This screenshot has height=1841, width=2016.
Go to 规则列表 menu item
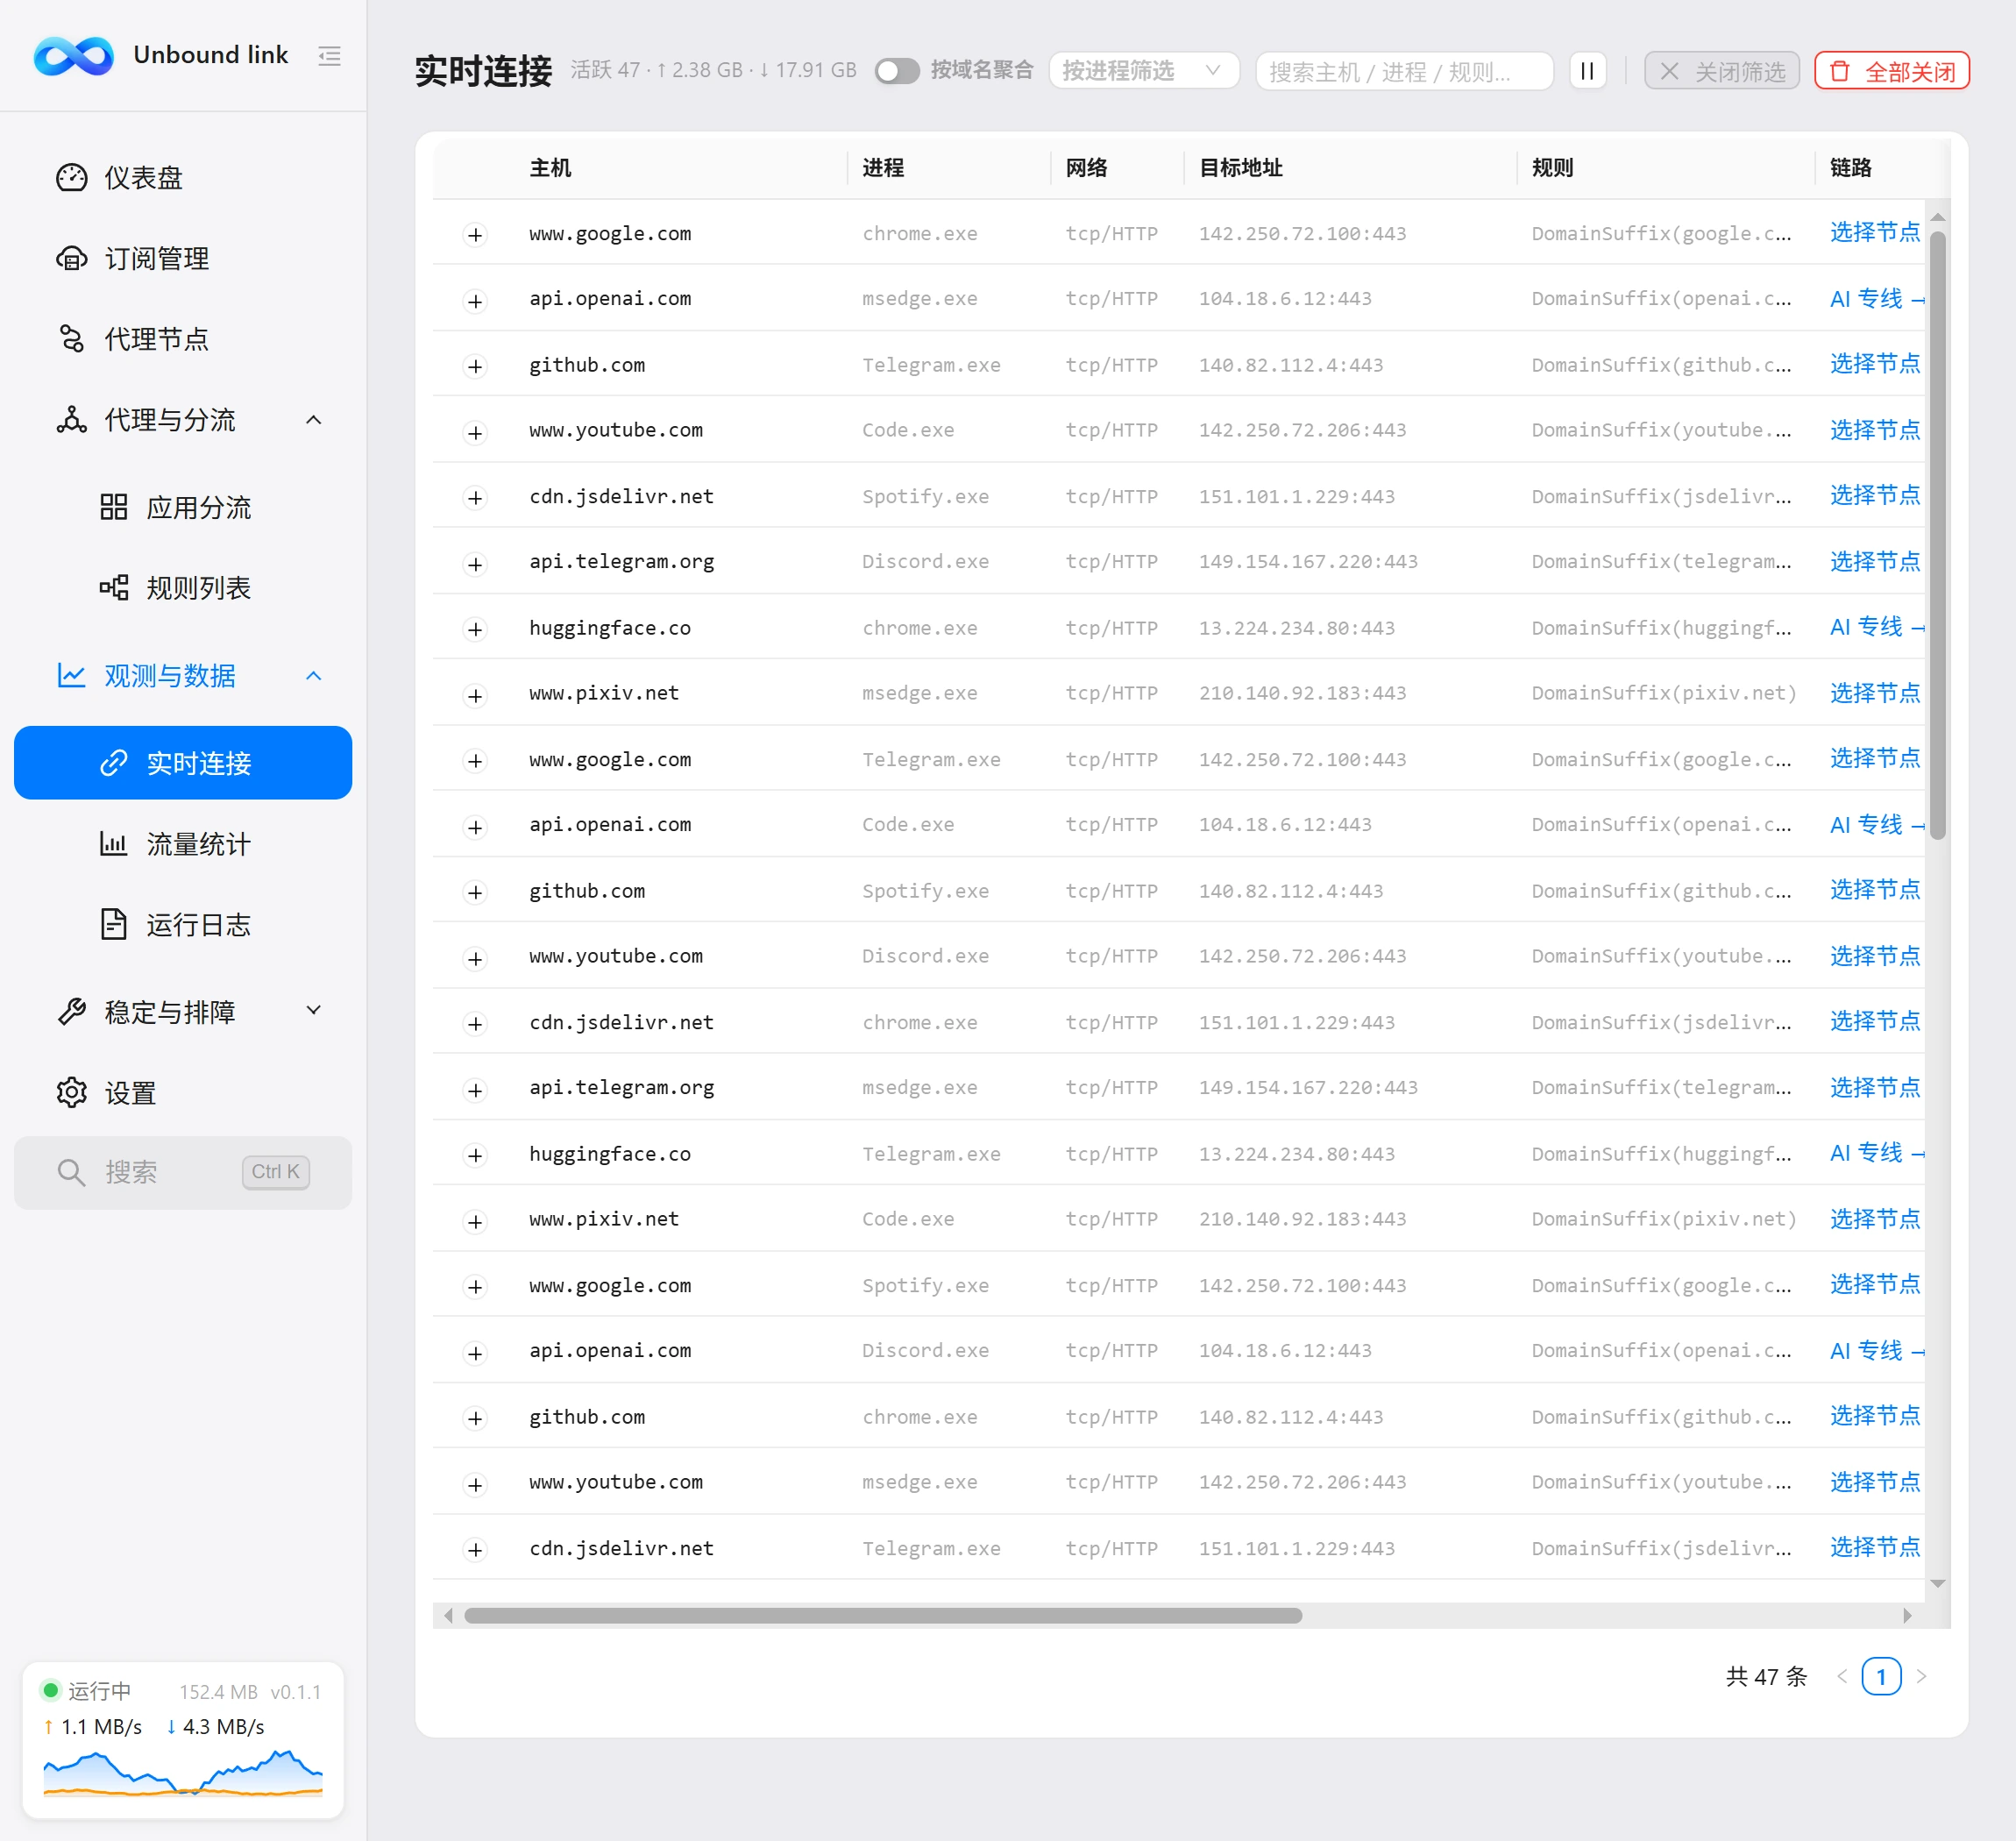click(183, 587)
